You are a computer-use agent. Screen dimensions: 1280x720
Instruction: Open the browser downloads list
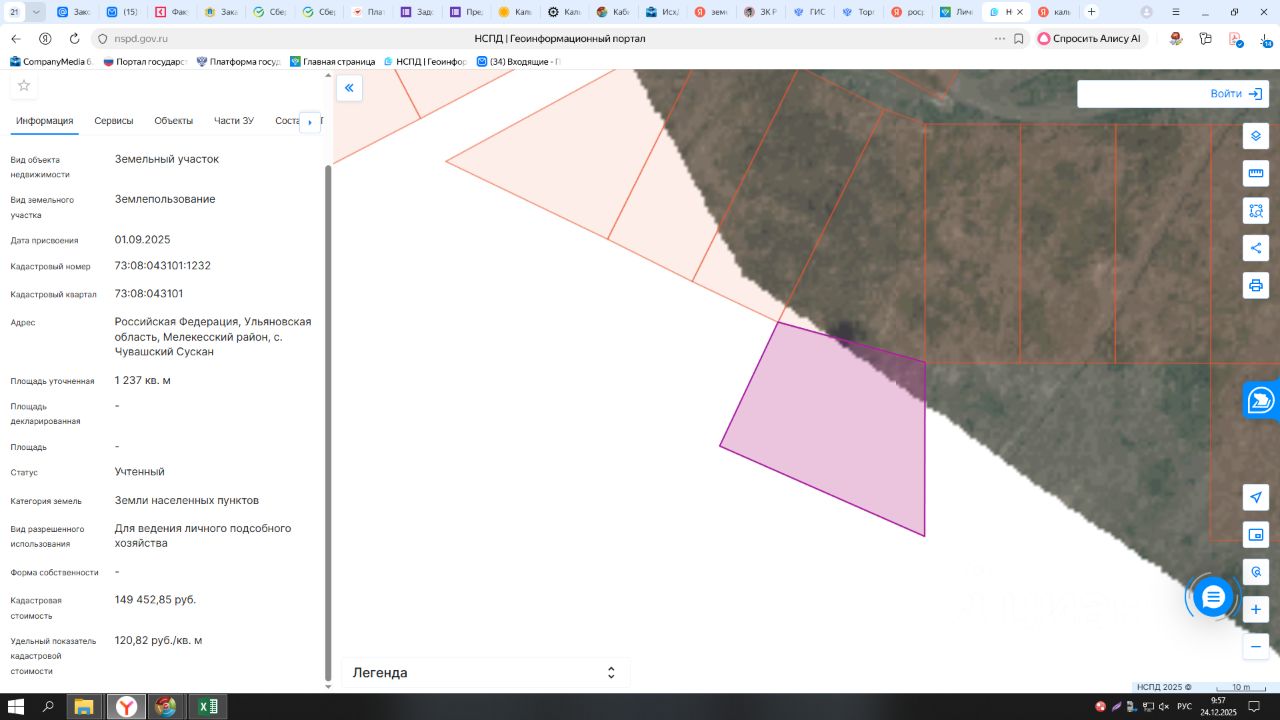pyautogui.click(x=1265, y=38)
